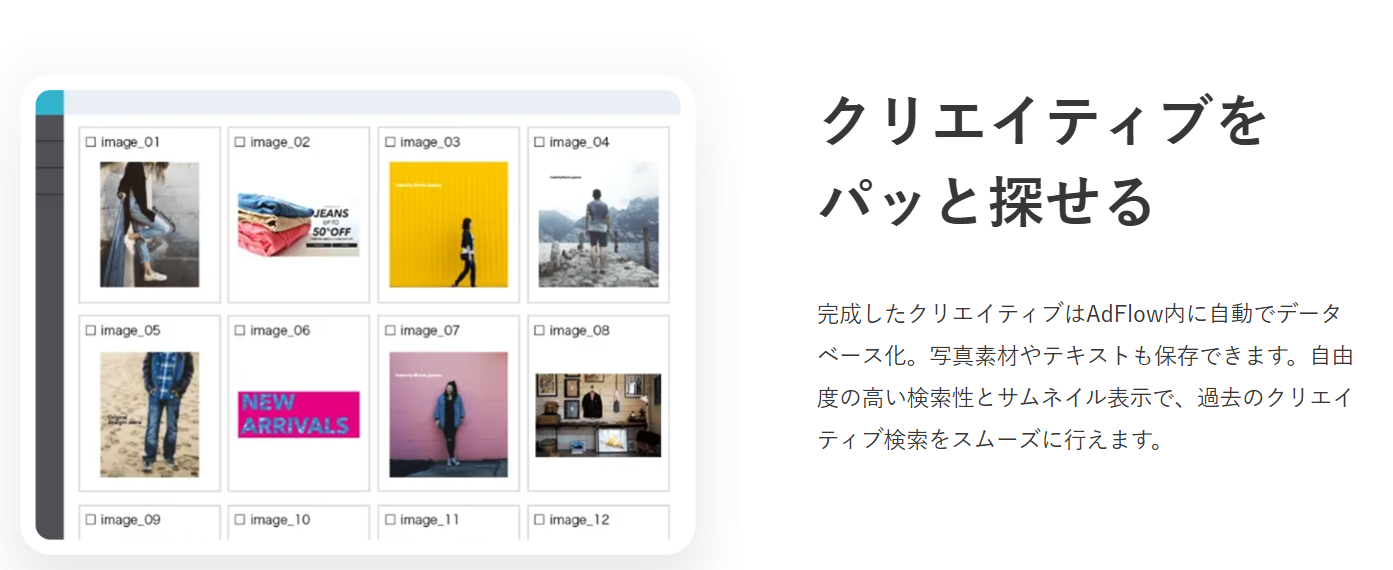Open the pink wall image_07 thumbnail

tap(448, 414)
